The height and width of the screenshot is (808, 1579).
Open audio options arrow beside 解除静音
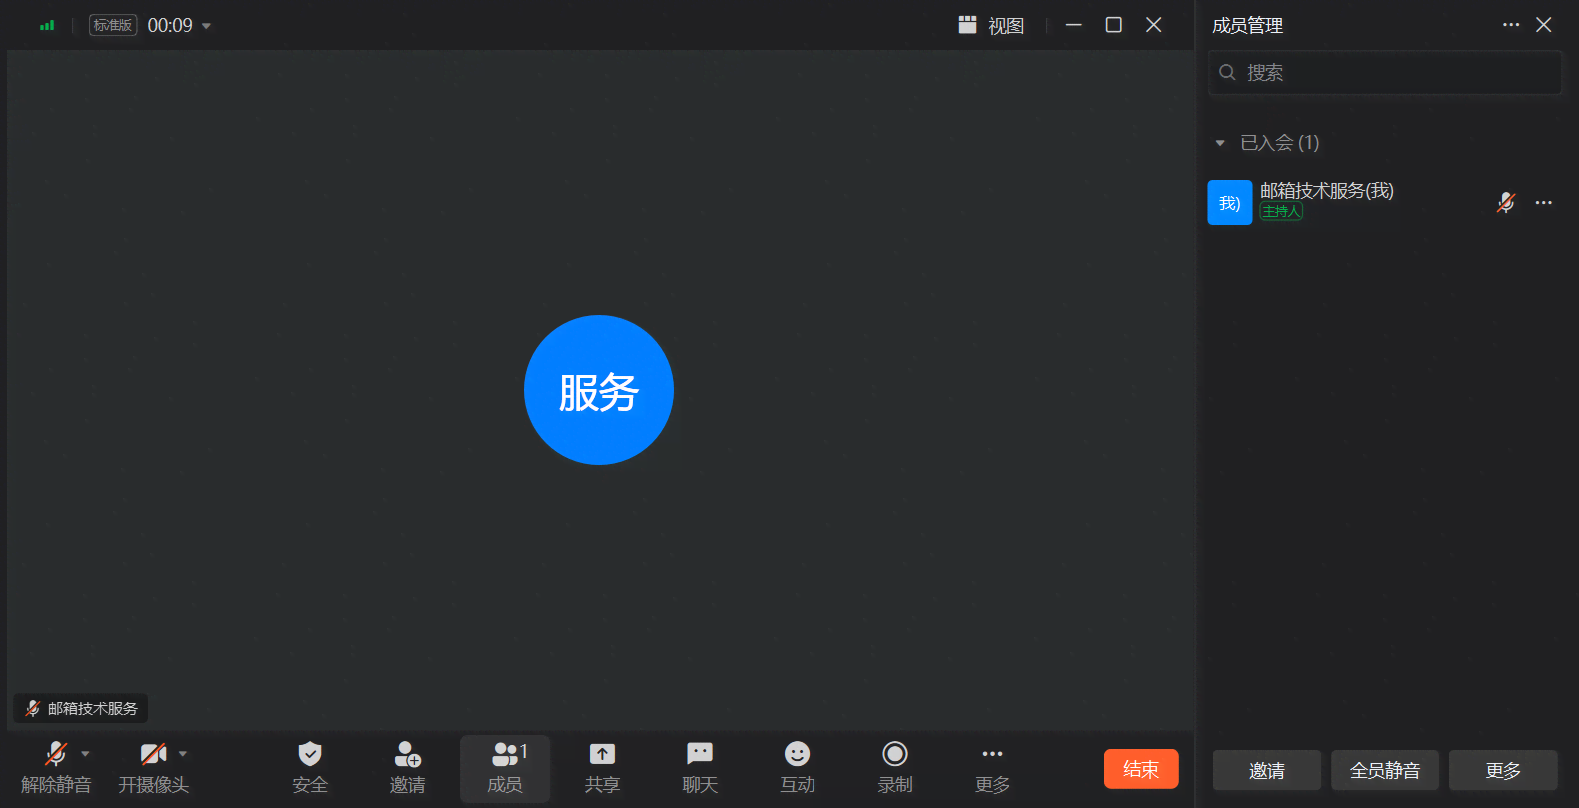tap(85, 754)
